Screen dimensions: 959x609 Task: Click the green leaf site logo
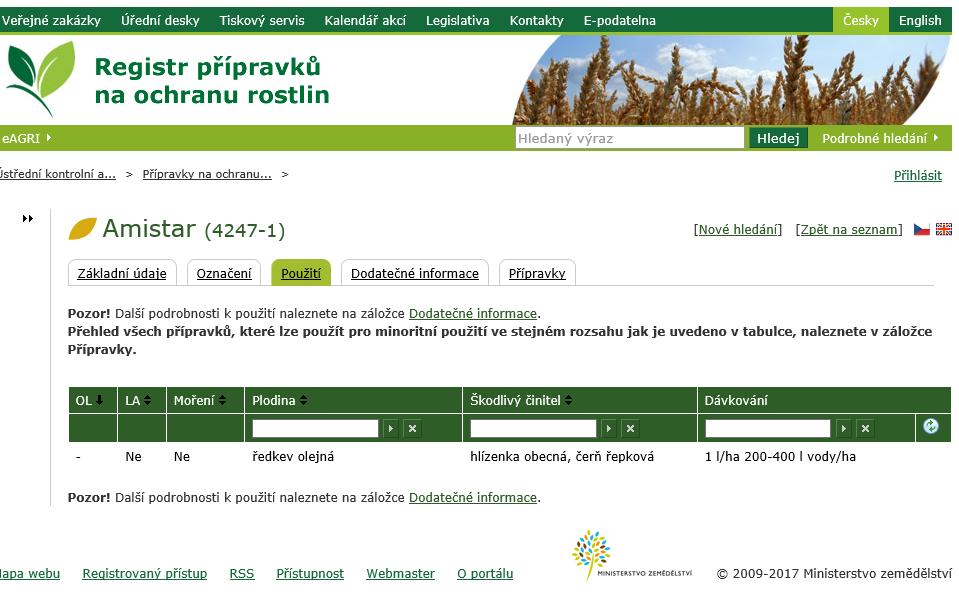pyautogui.click(x=40, y=79)
